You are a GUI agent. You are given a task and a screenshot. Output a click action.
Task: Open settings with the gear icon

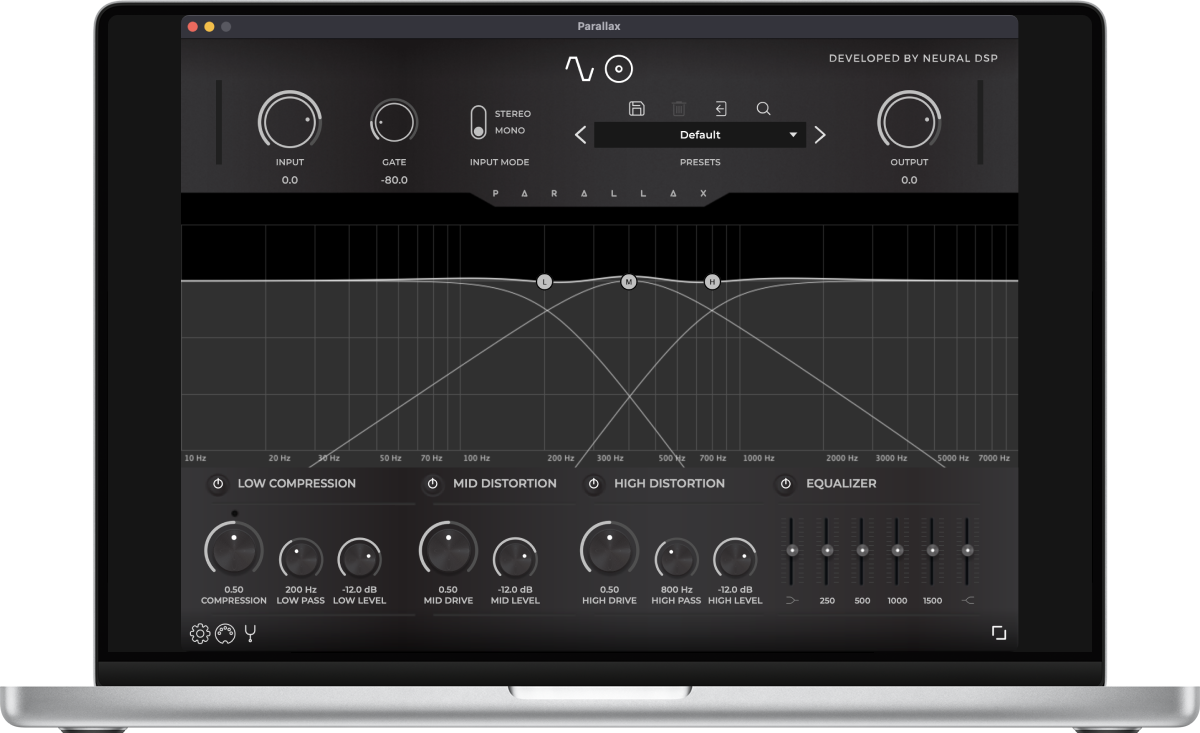click(200, 633)
